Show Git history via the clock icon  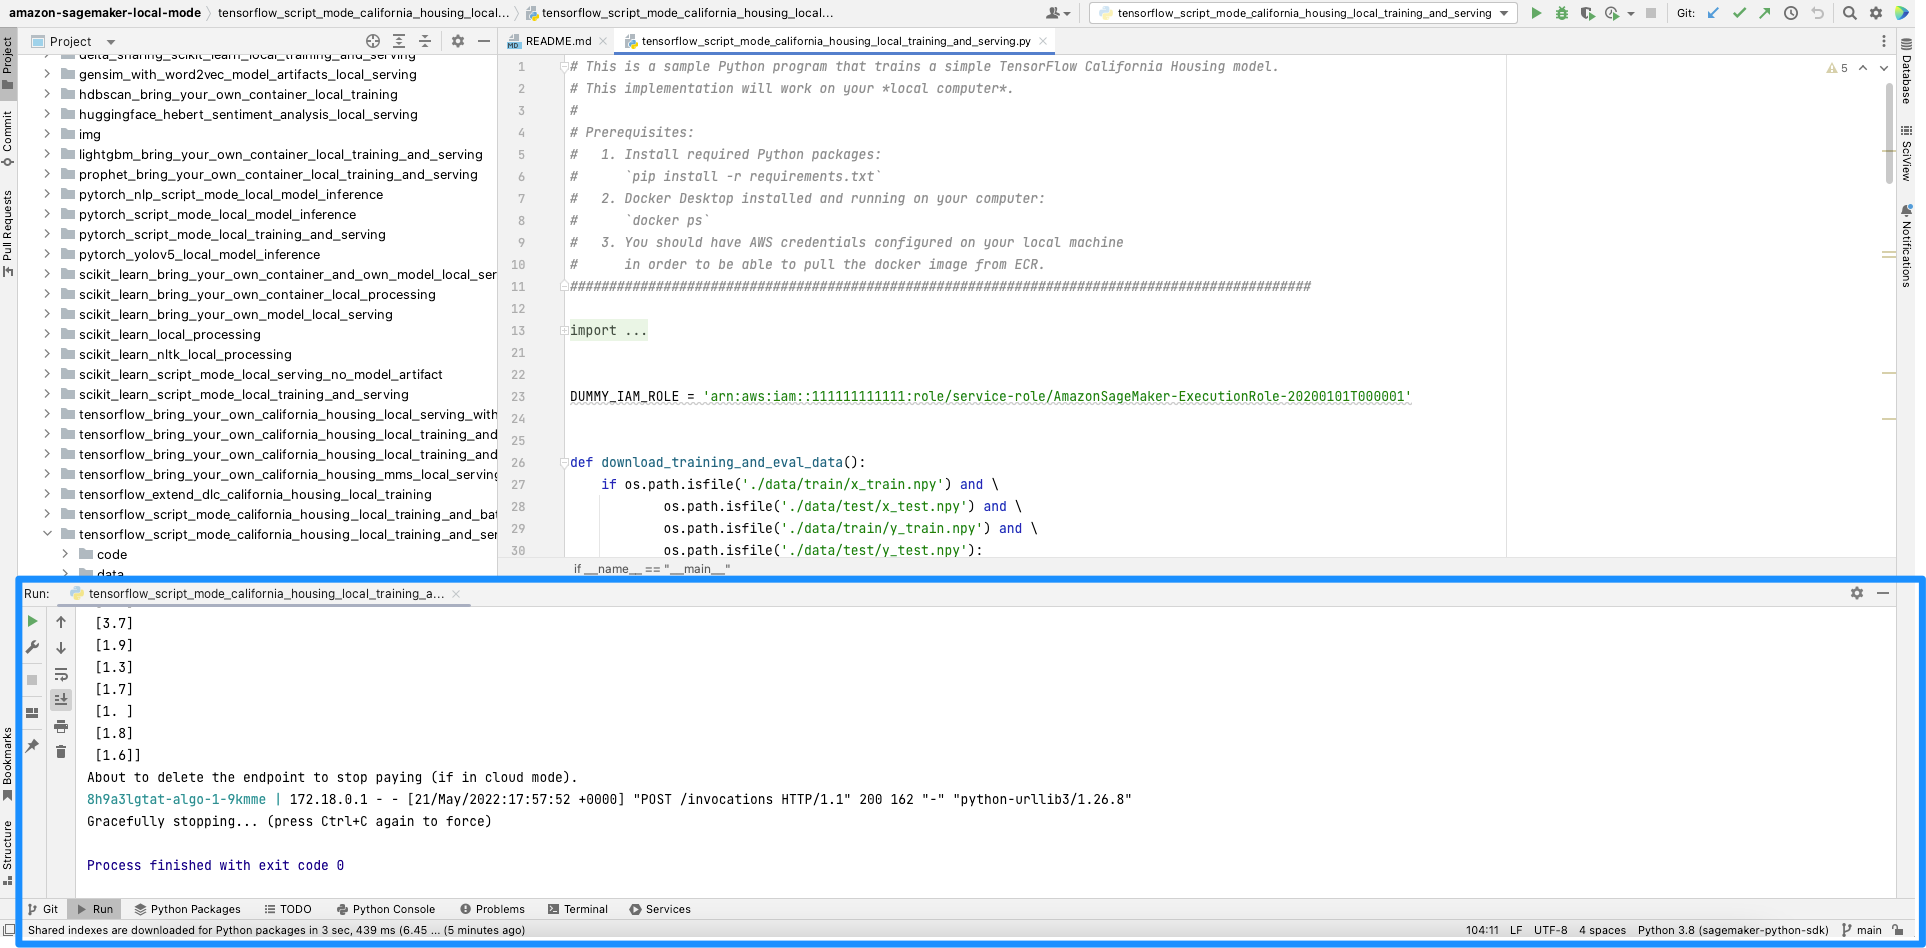point(1791,13)
